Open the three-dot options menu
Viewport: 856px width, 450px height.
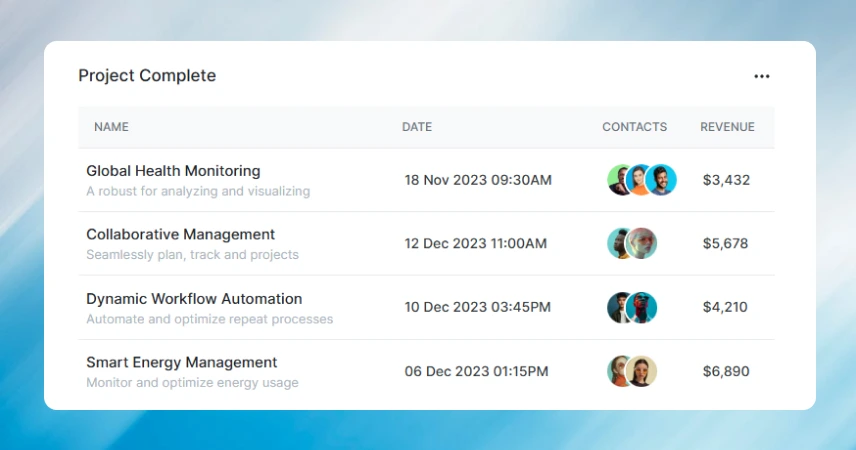tap(762, 76)
